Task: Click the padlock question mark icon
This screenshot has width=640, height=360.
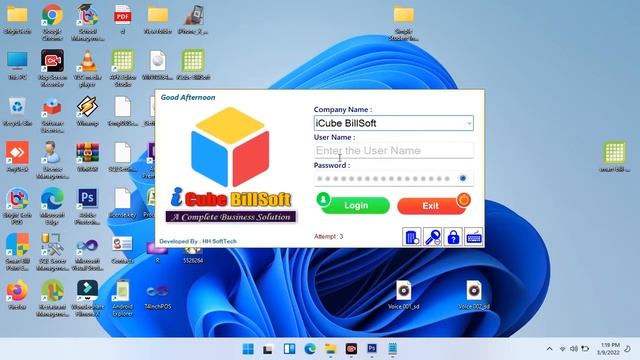Action: coord(453,237)
